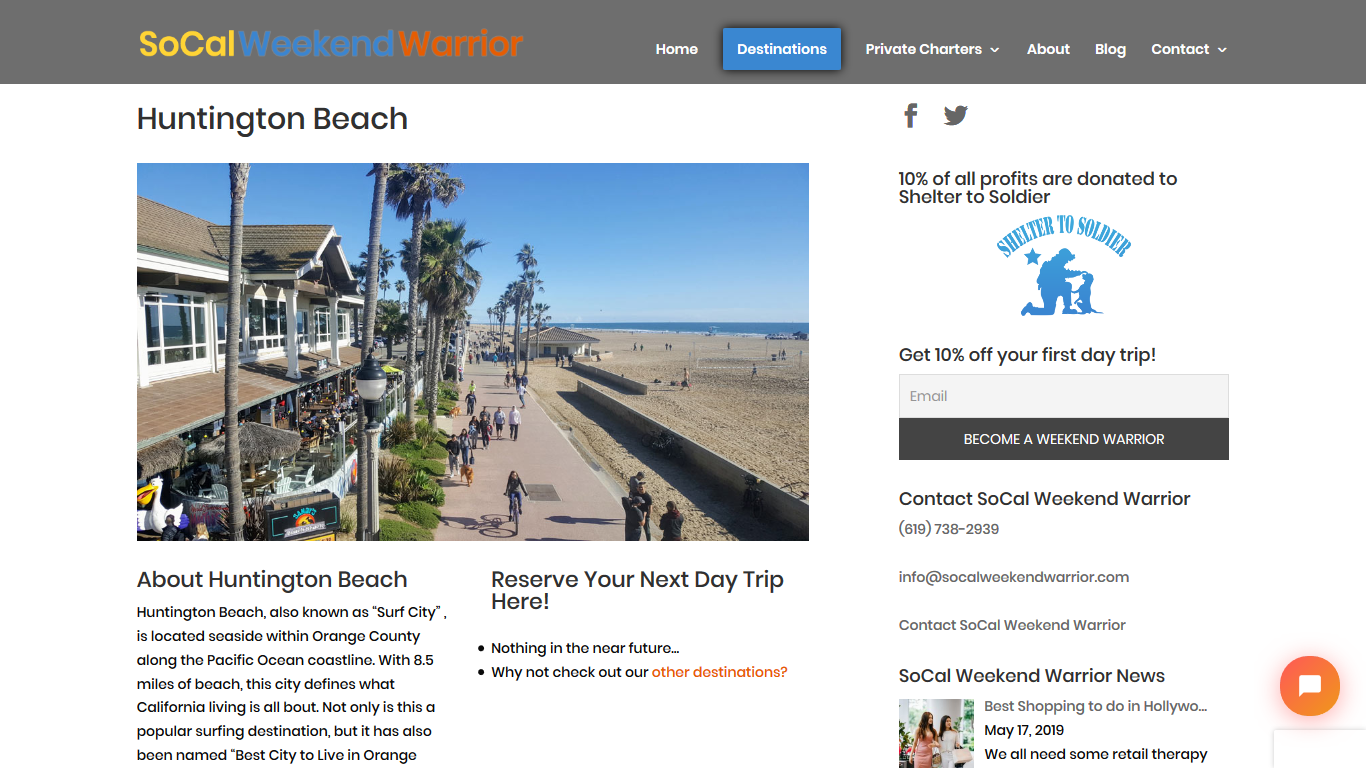Click 'We all need some retail therapy' excerpt
Screen dimensions: 1366x768
(x=1096, y=754)
